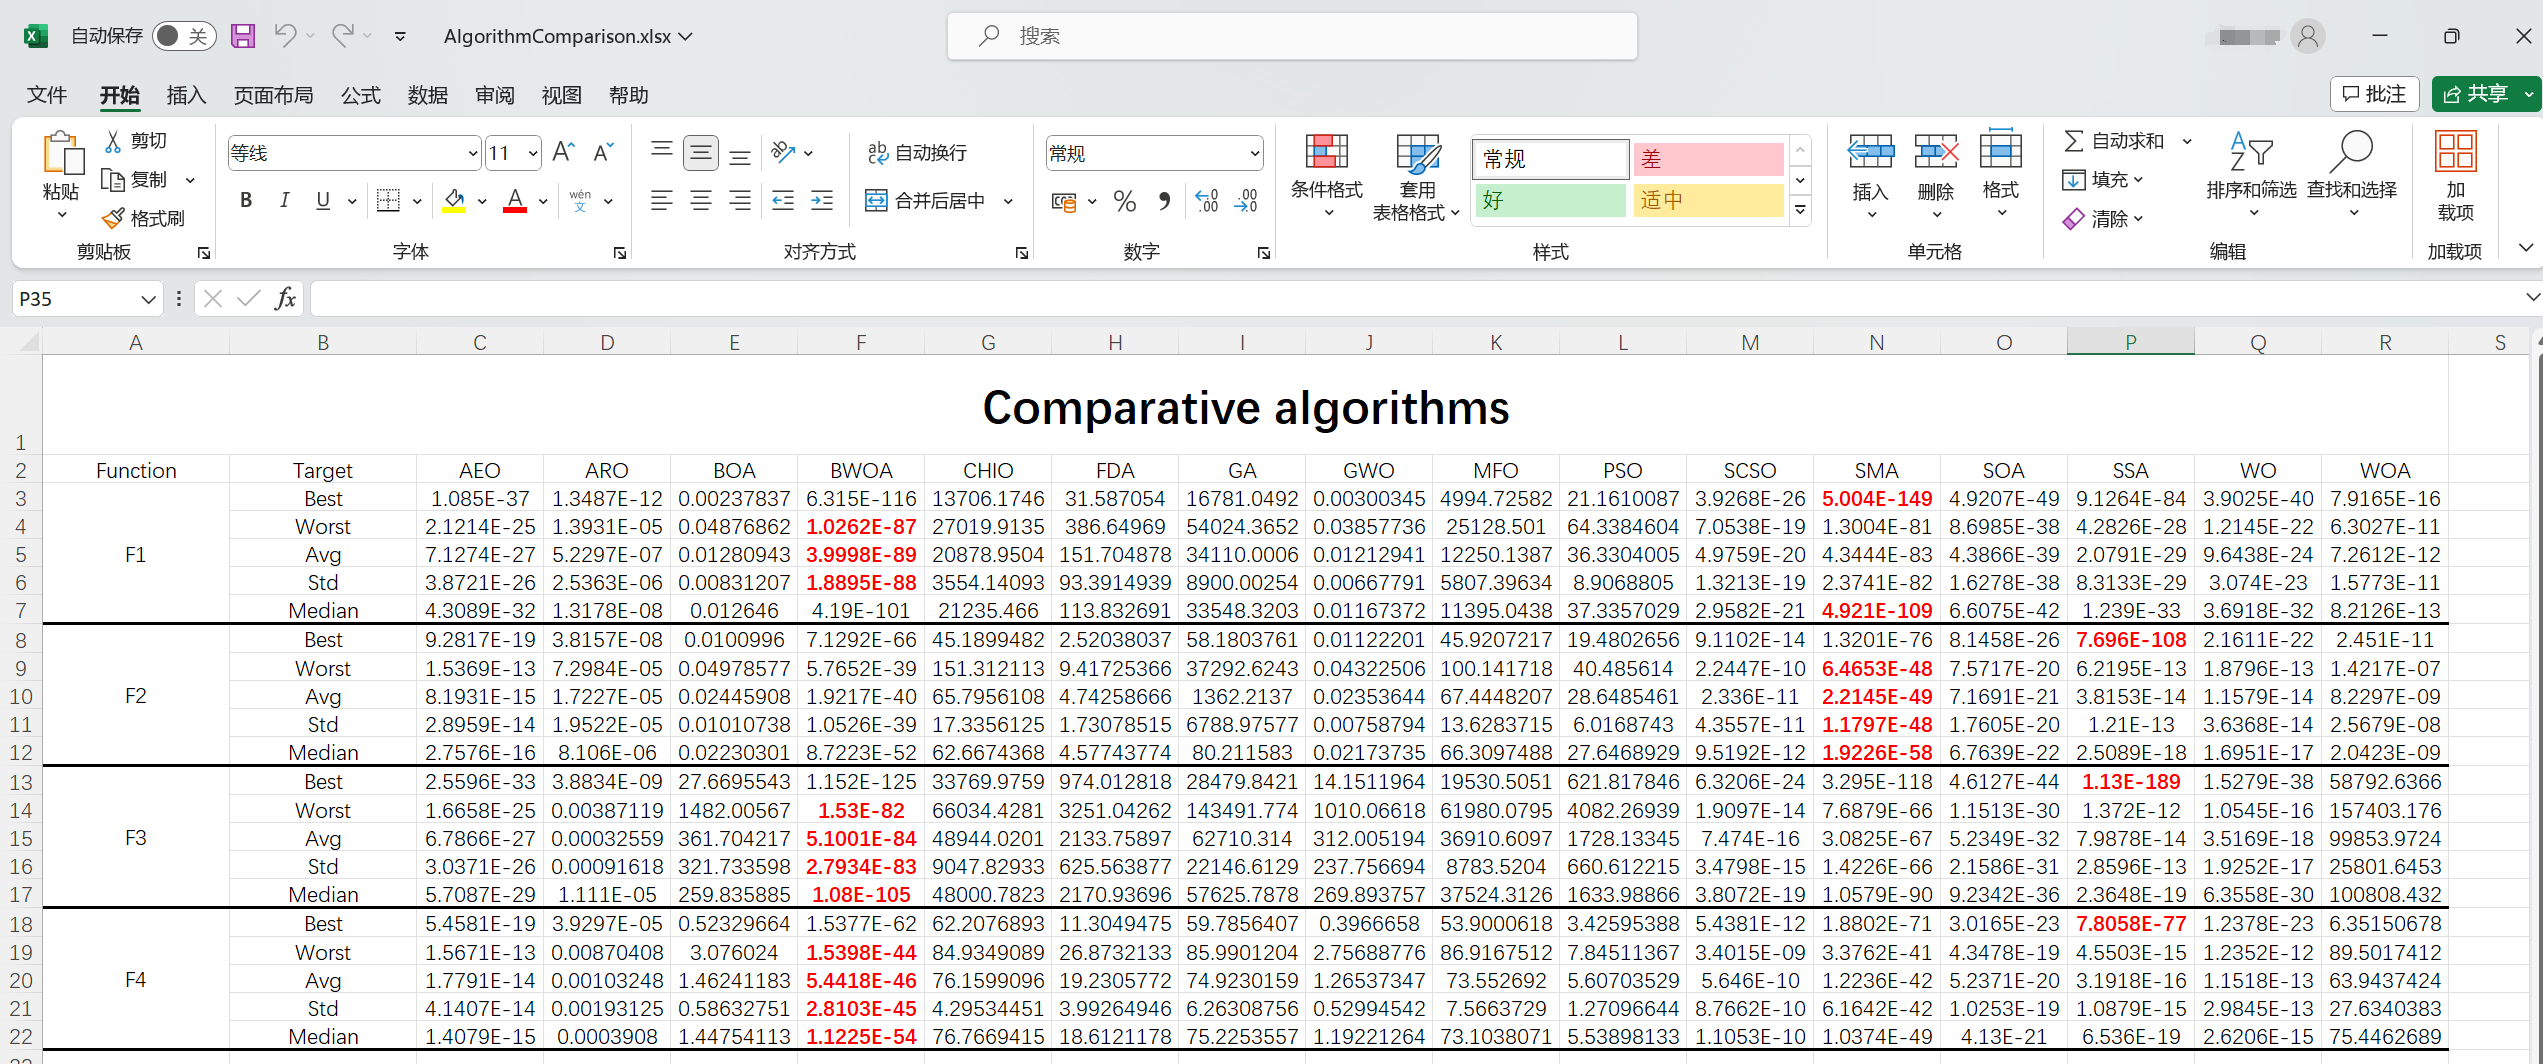The image size is (2543, 1064).
Task: Click the increase indent icon
Action: click(822, 201)
